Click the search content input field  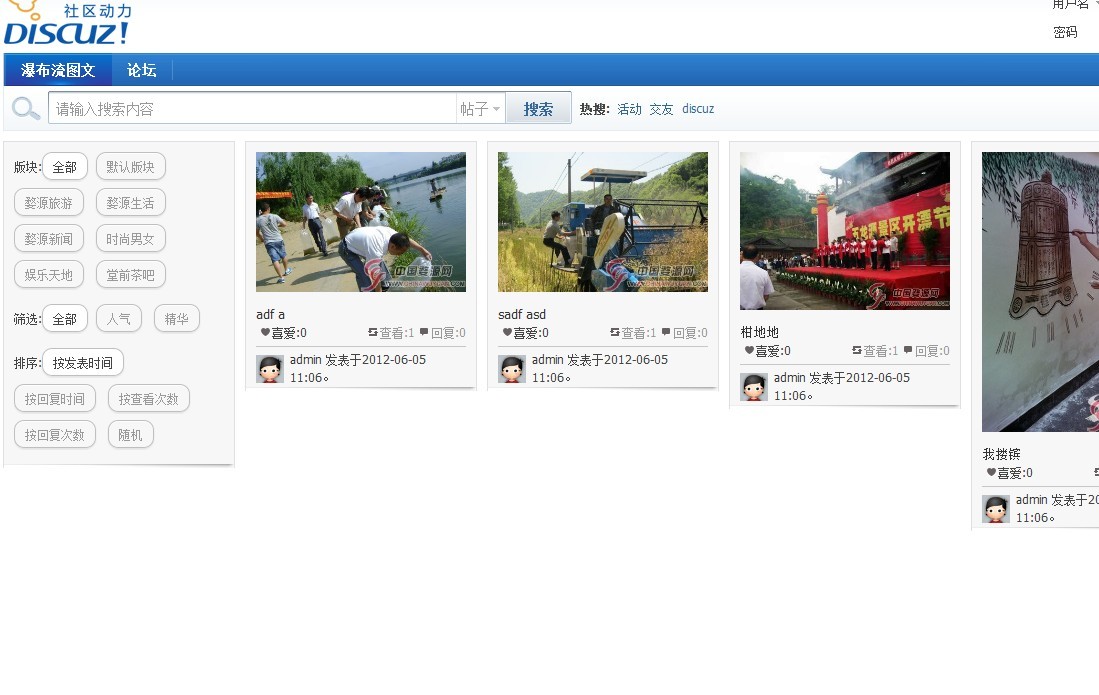(x=252, y=109)
